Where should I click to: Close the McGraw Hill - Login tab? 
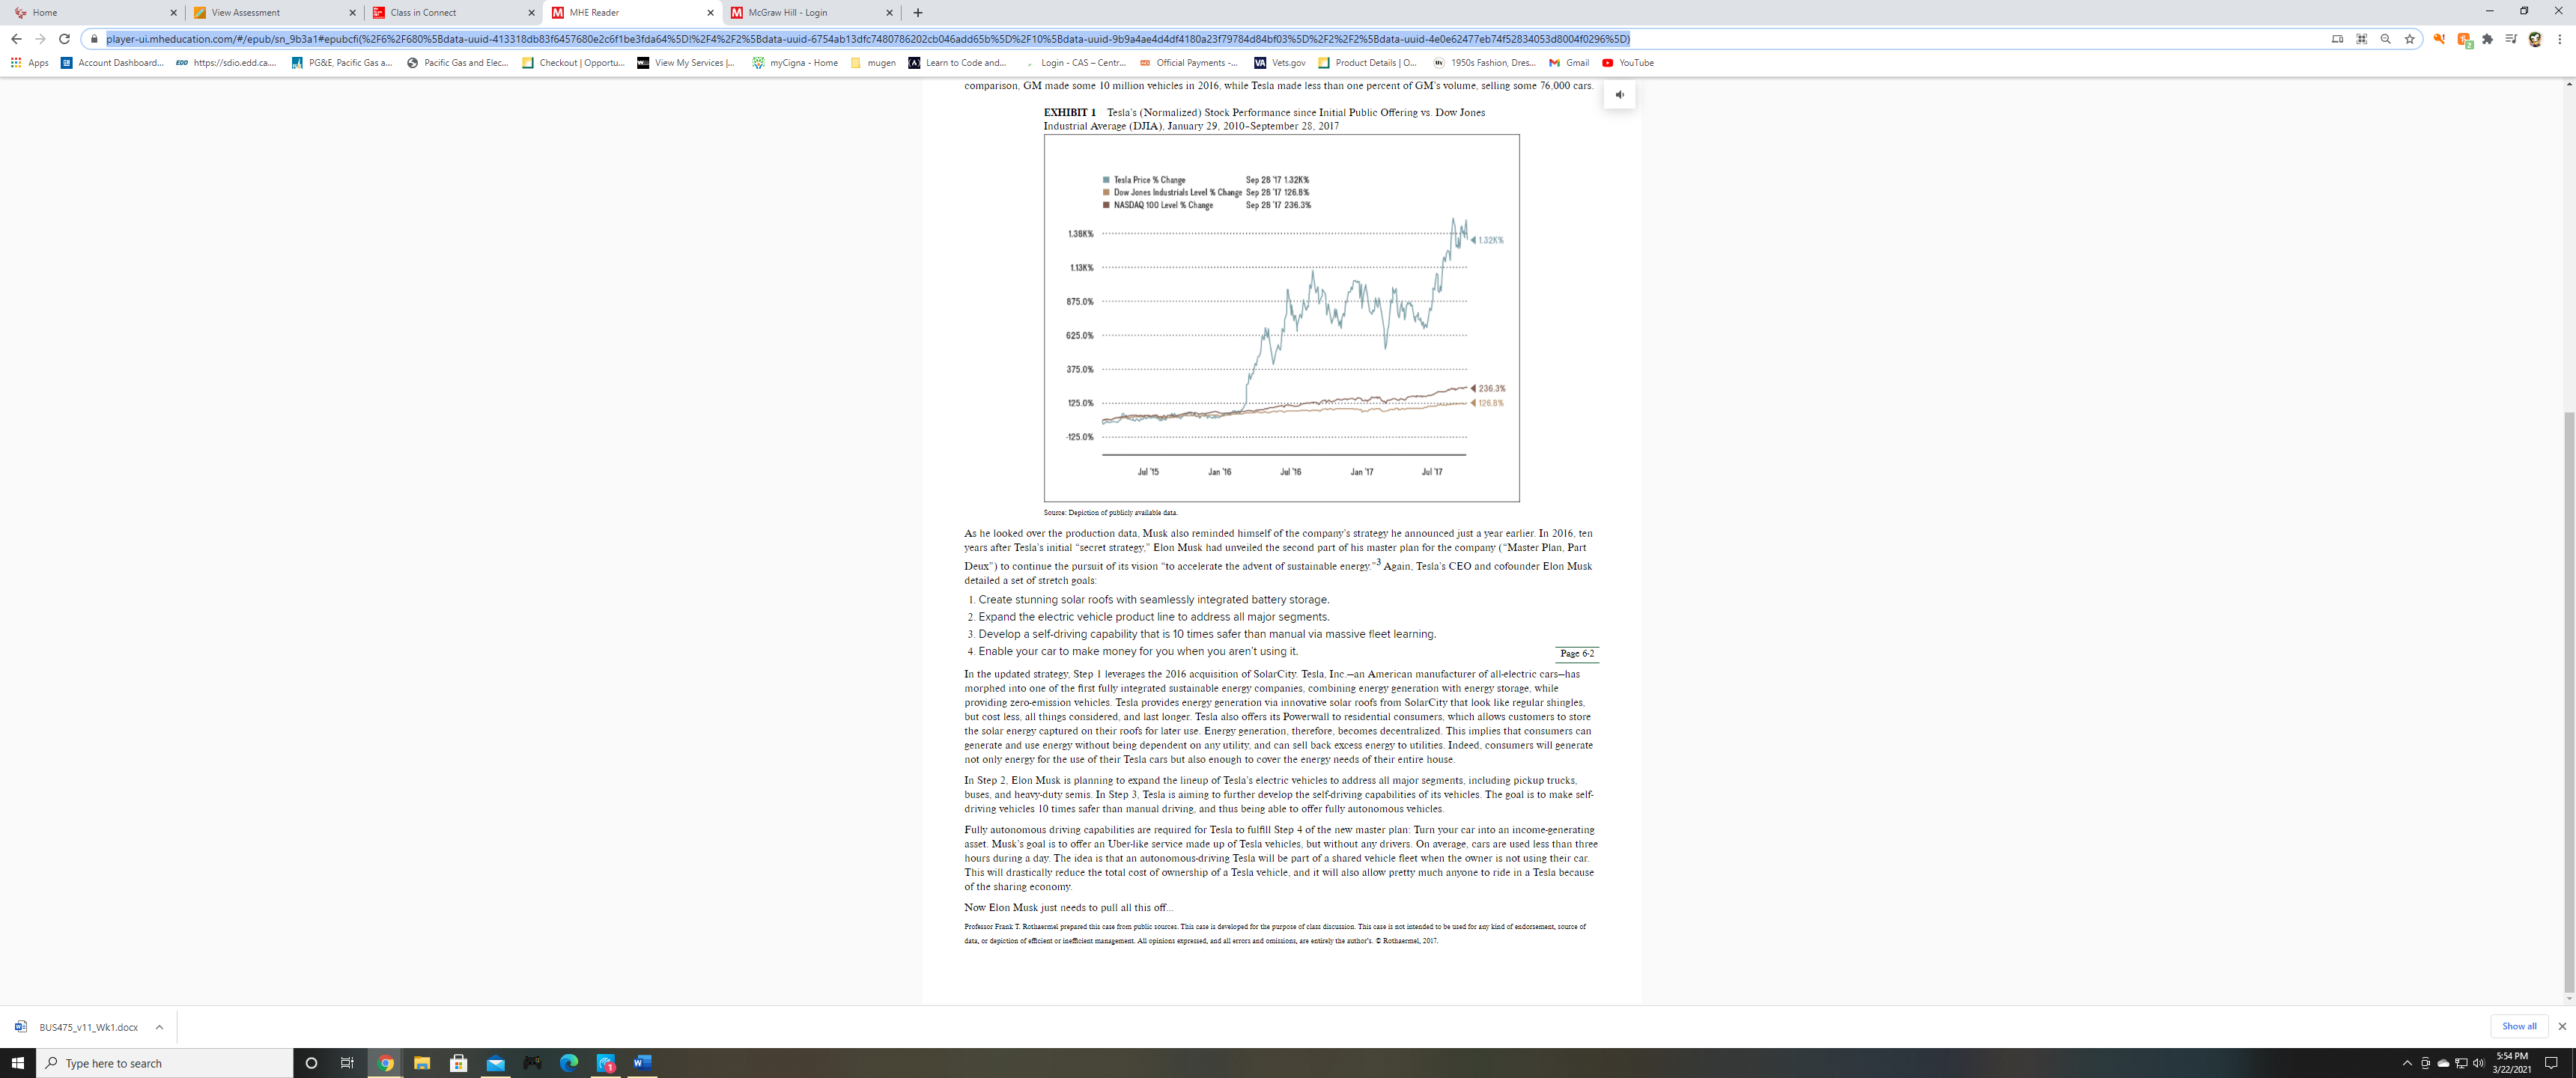point(889,13)
